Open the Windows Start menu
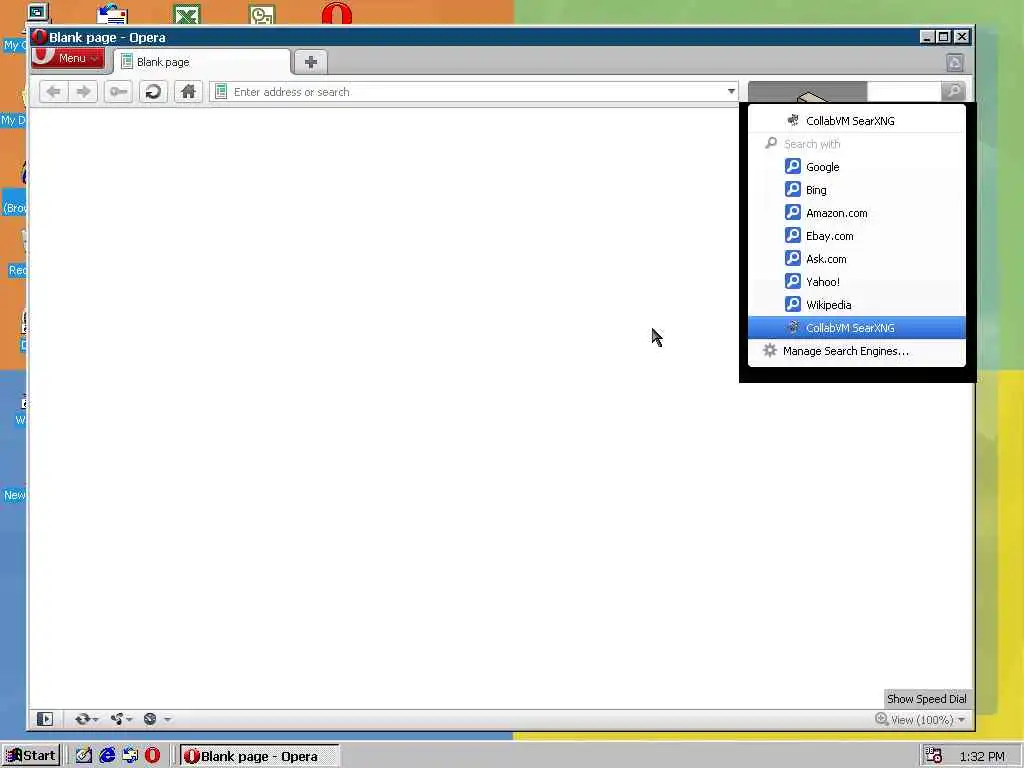Screen dimensions: 1024x768 coord(31,756)
